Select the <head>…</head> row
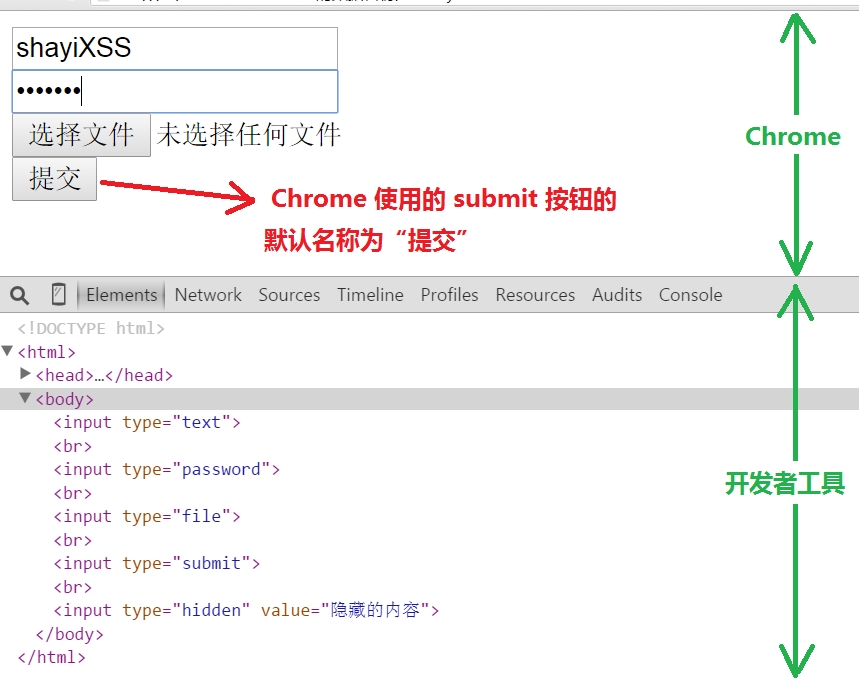Image resolution: width=859 pixels, height=685 pixels. pyautogui.click(x=104, y=375)
